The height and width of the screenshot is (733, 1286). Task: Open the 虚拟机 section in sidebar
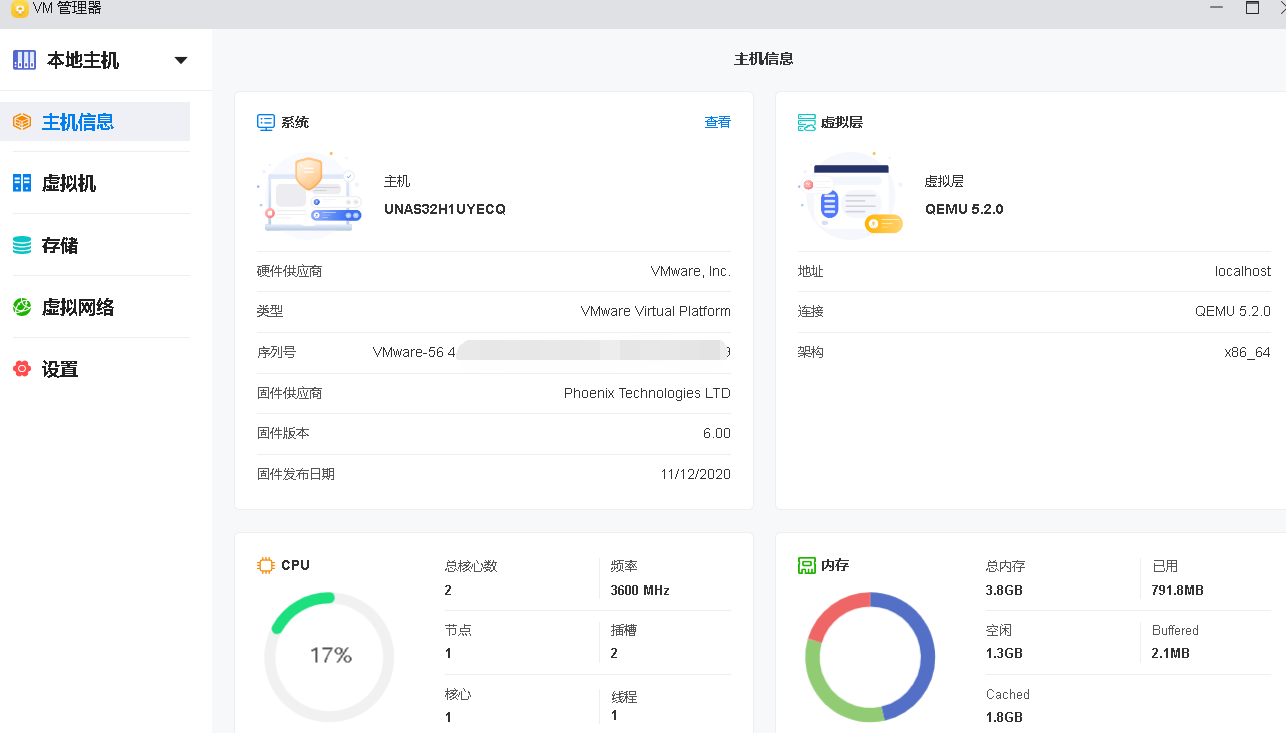pyautogui.click(x=69, y=183)
